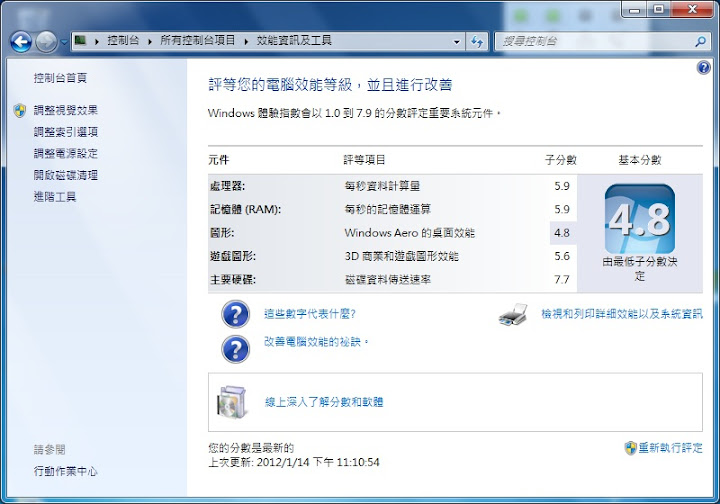Click the shield icon beside 調整視覺效果
The height and width of the screenshot is (504, 720).
(x=20, y=111)
